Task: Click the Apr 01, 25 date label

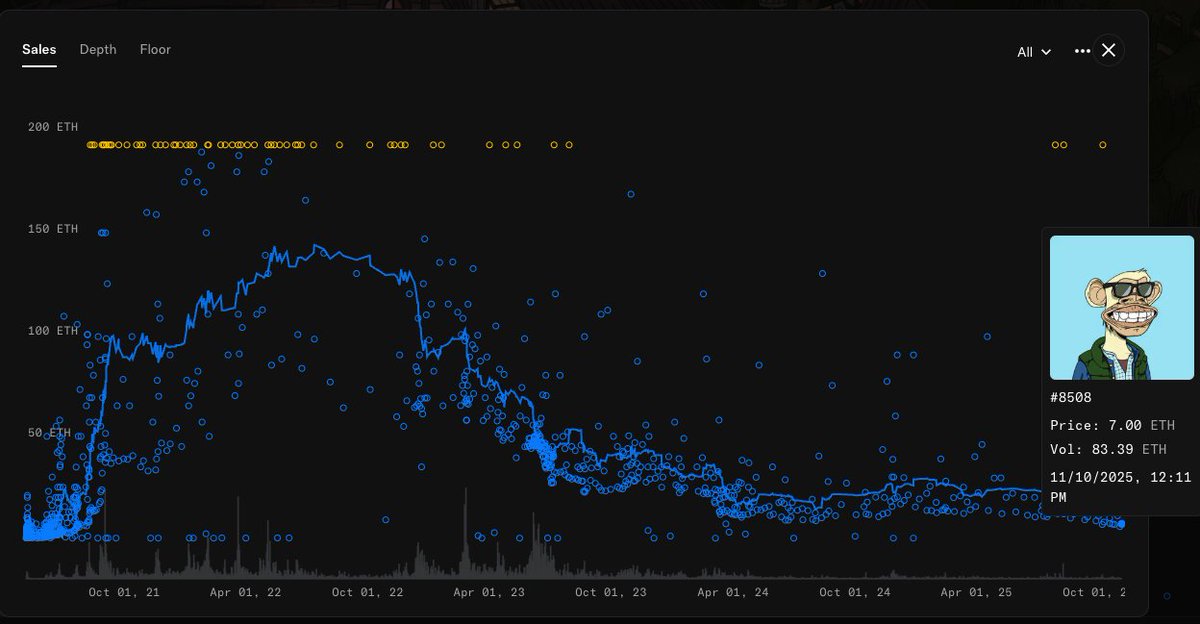Action: (976, 592)
